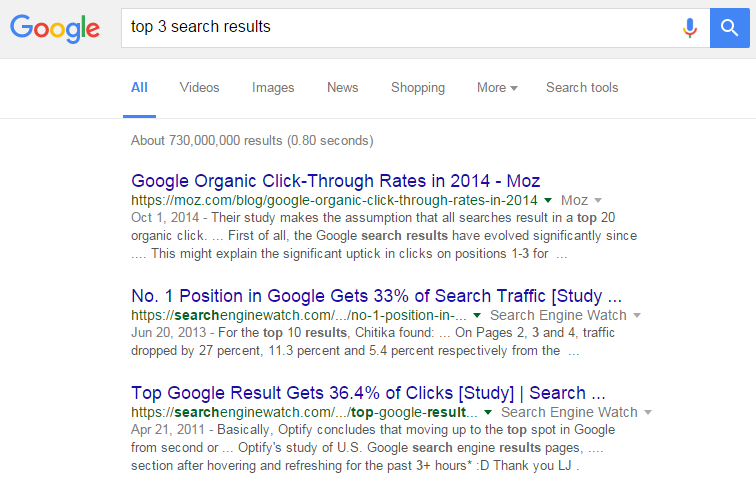Open the News tab
The image size is (756, 484).
click(x=342, y=88)
